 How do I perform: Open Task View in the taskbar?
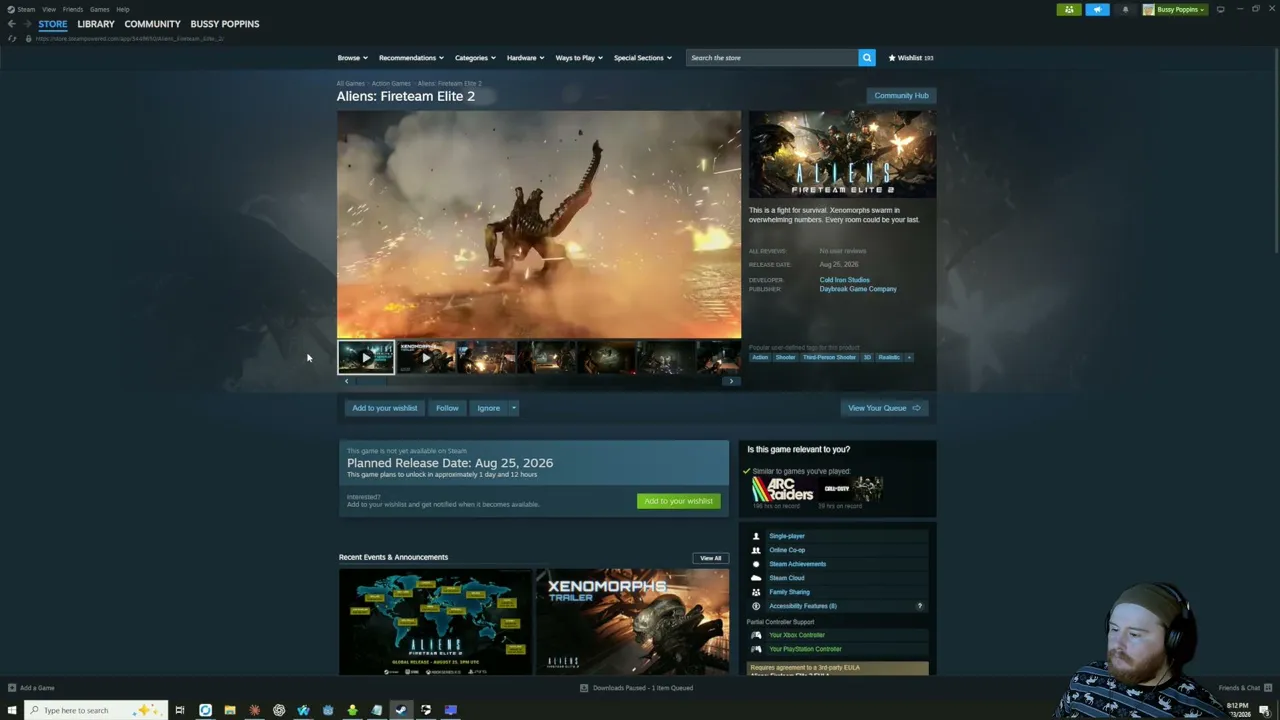[x=180, y=710]
